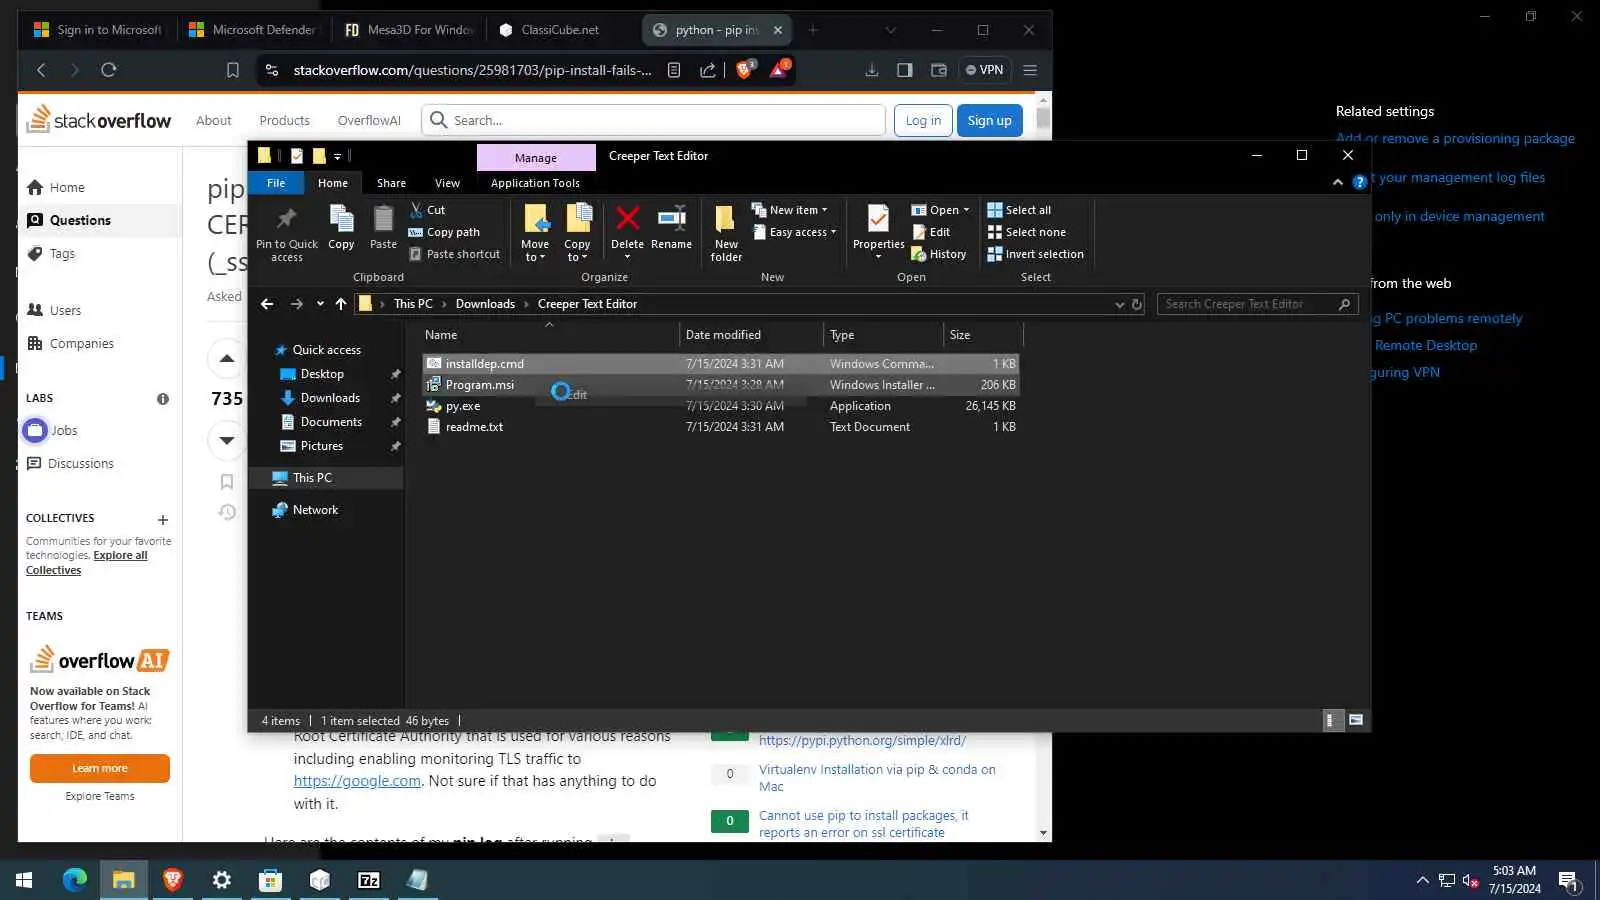Go back in File Explorer
Image resolution: width=1600 pixels, height=900 pixels.
[x=267, y=304]
